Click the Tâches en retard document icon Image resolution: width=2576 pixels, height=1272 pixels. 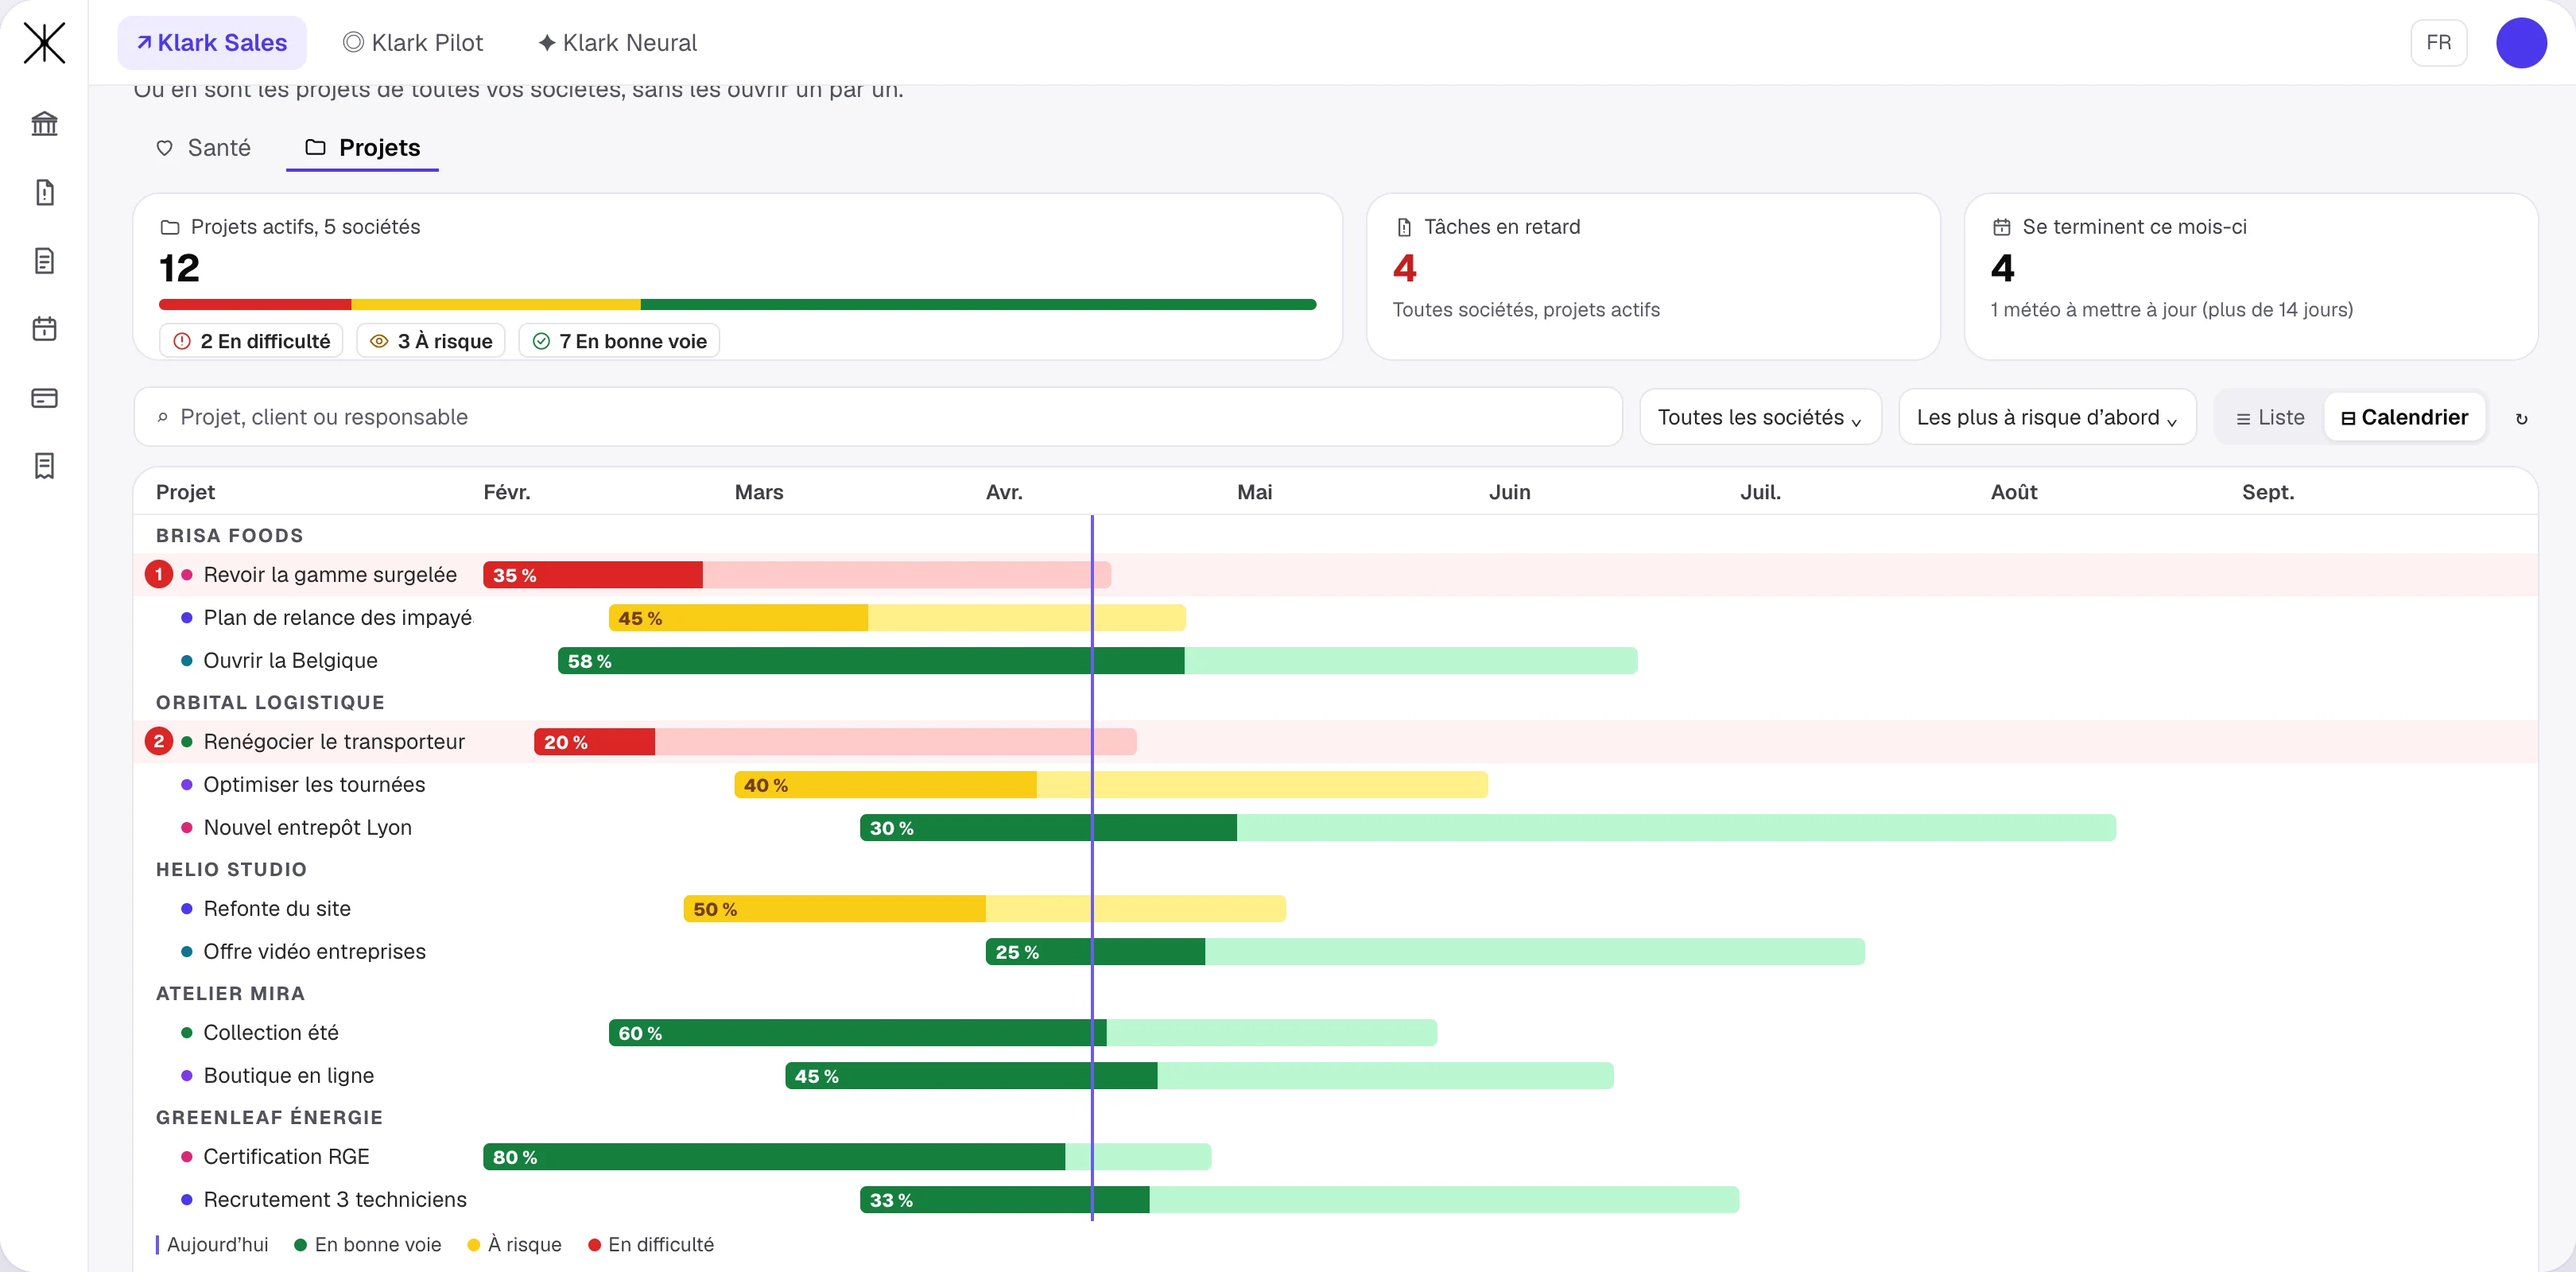click(1404, 227)
